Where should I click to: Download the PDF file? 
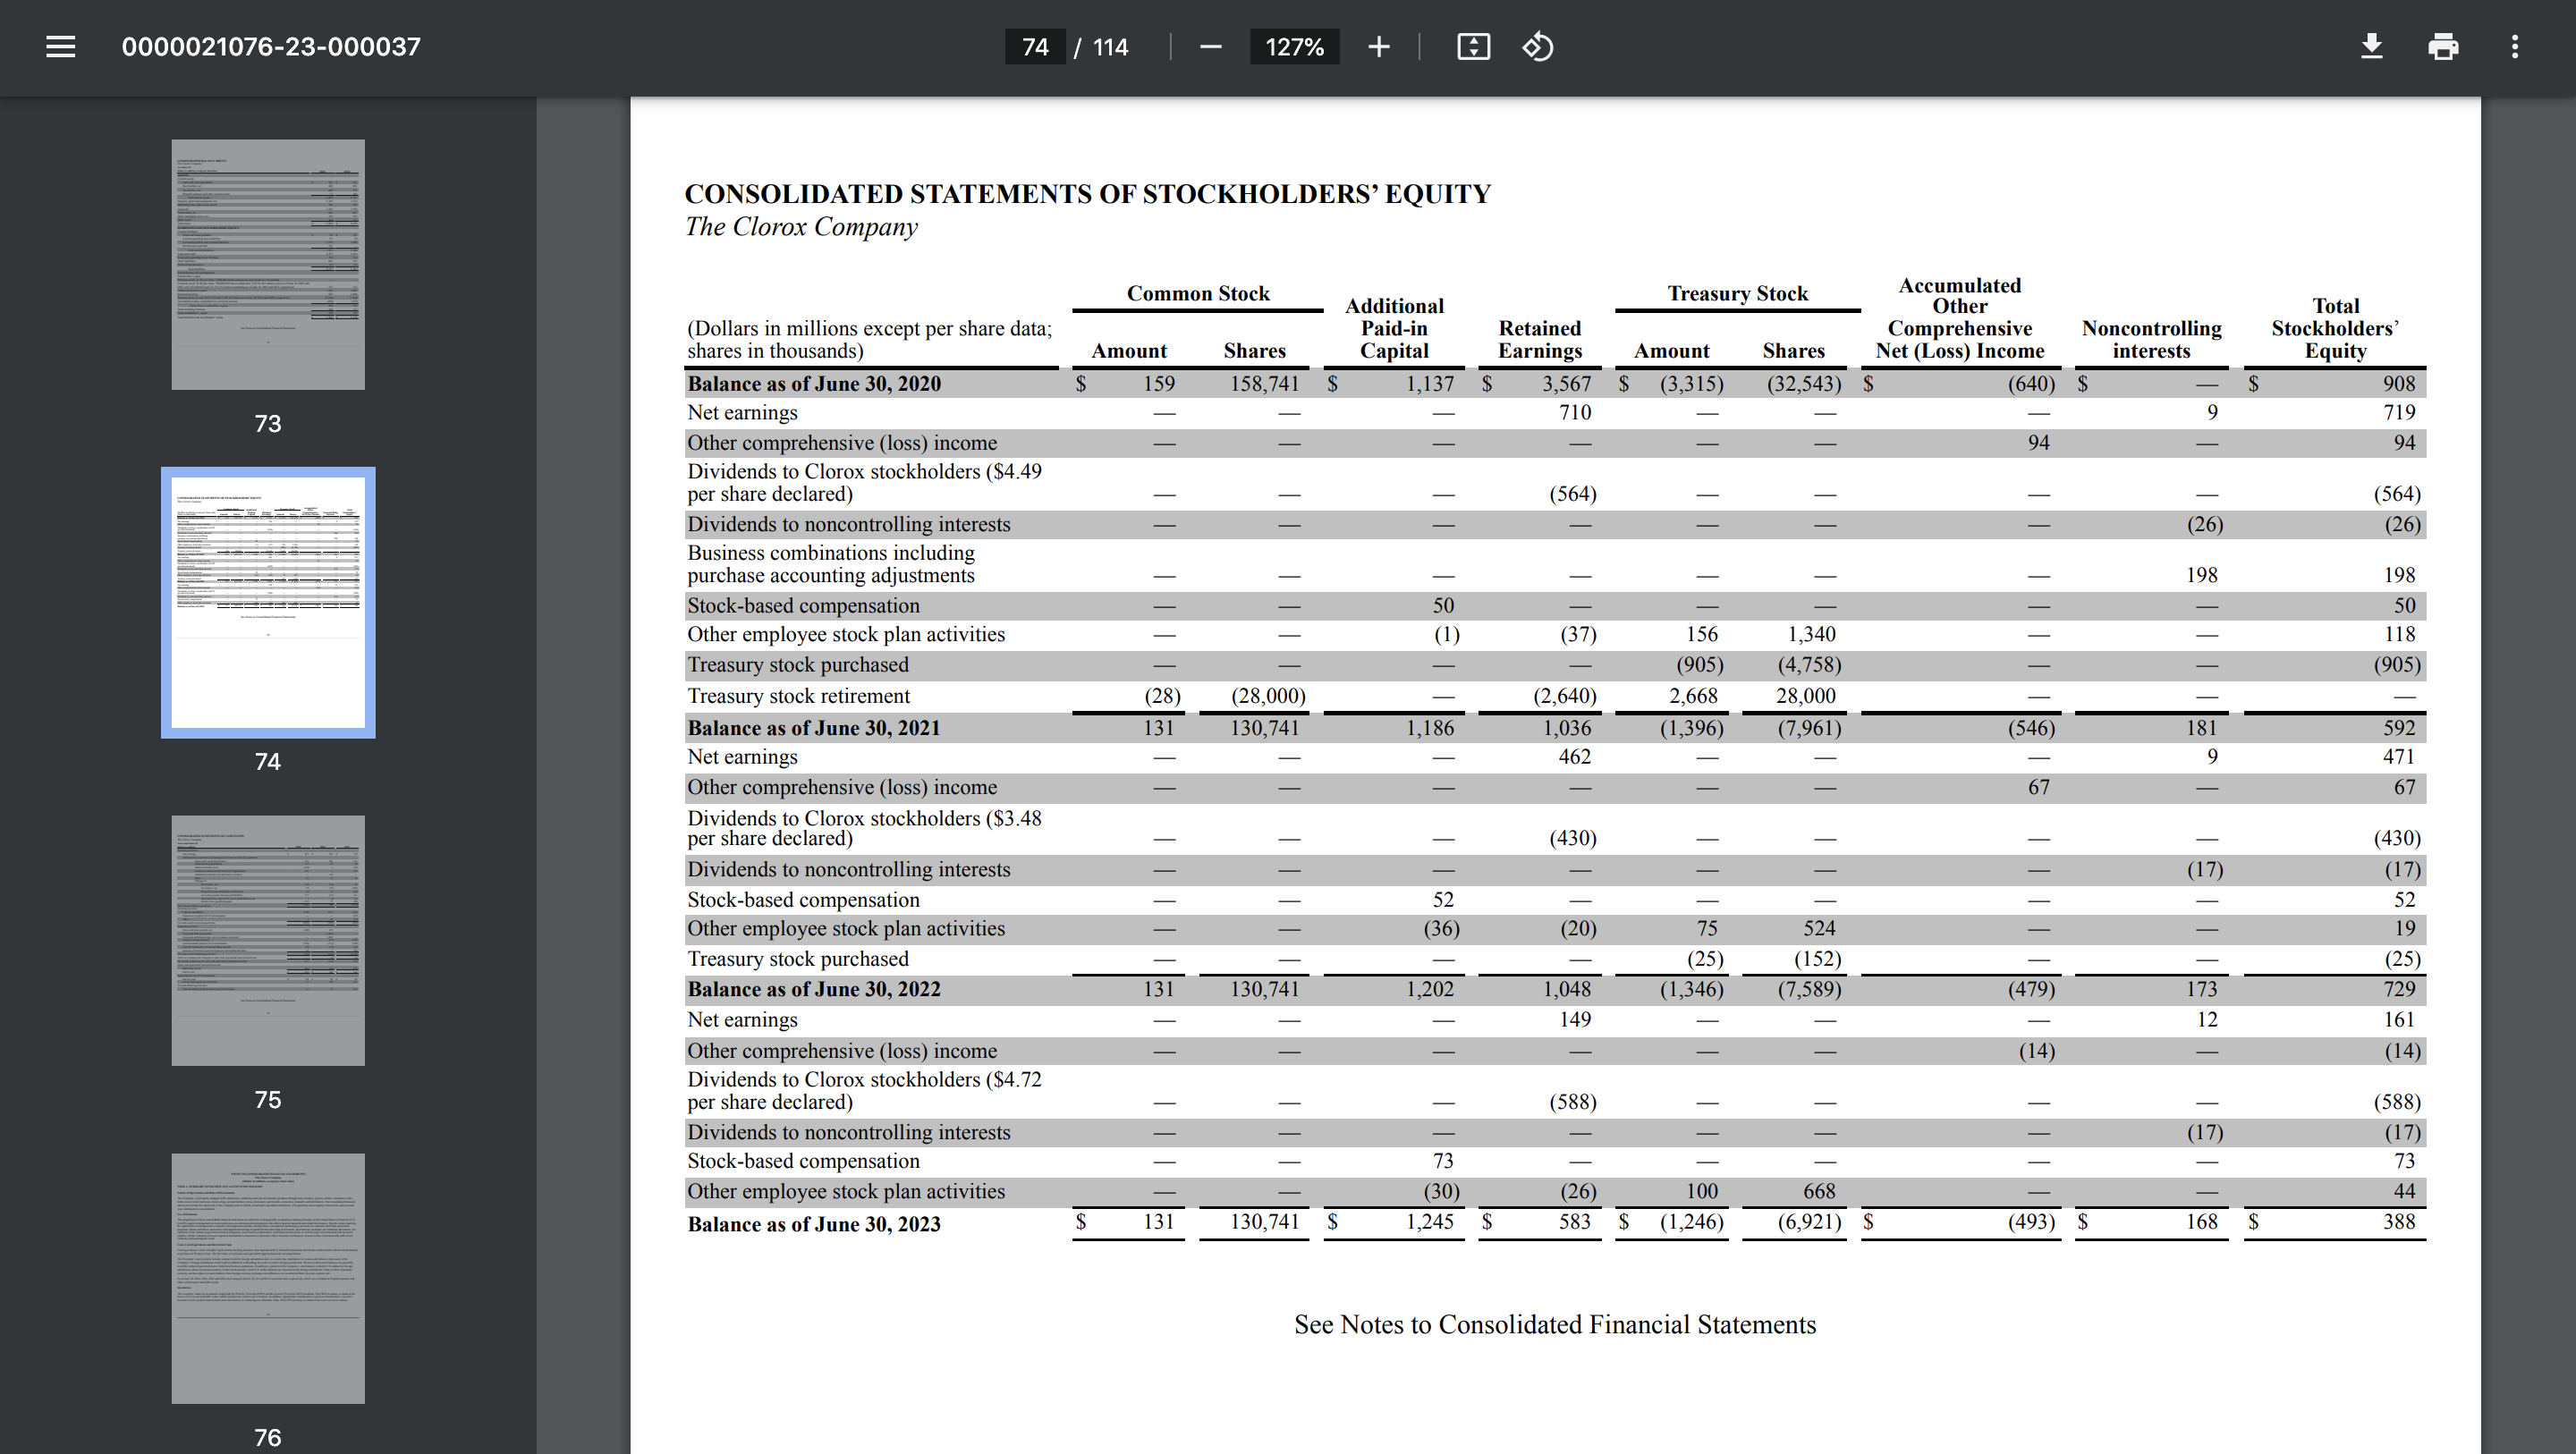click(x=2371, y=47)
